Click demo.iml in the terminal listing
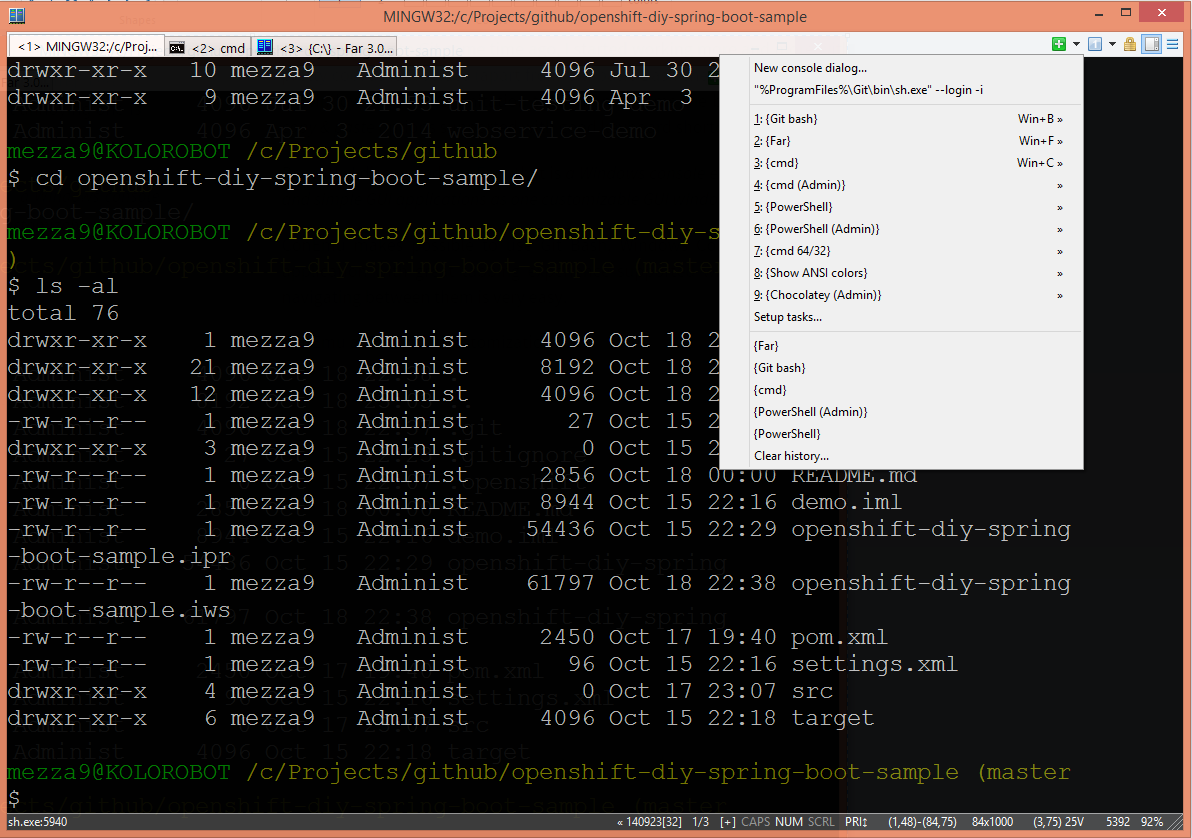Viewport: 1192px width, 838px height. (x=846, y=502)
